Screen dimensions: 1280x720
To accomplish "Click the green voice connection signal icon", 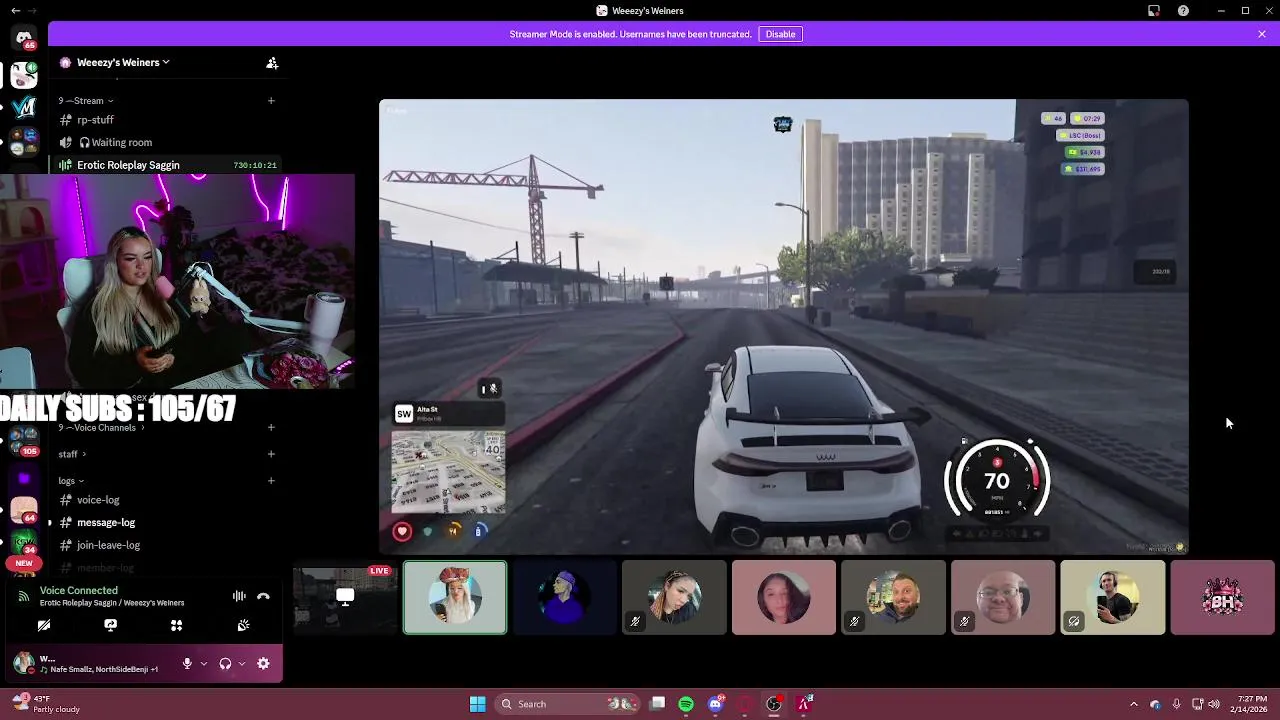I will point(24,596).
